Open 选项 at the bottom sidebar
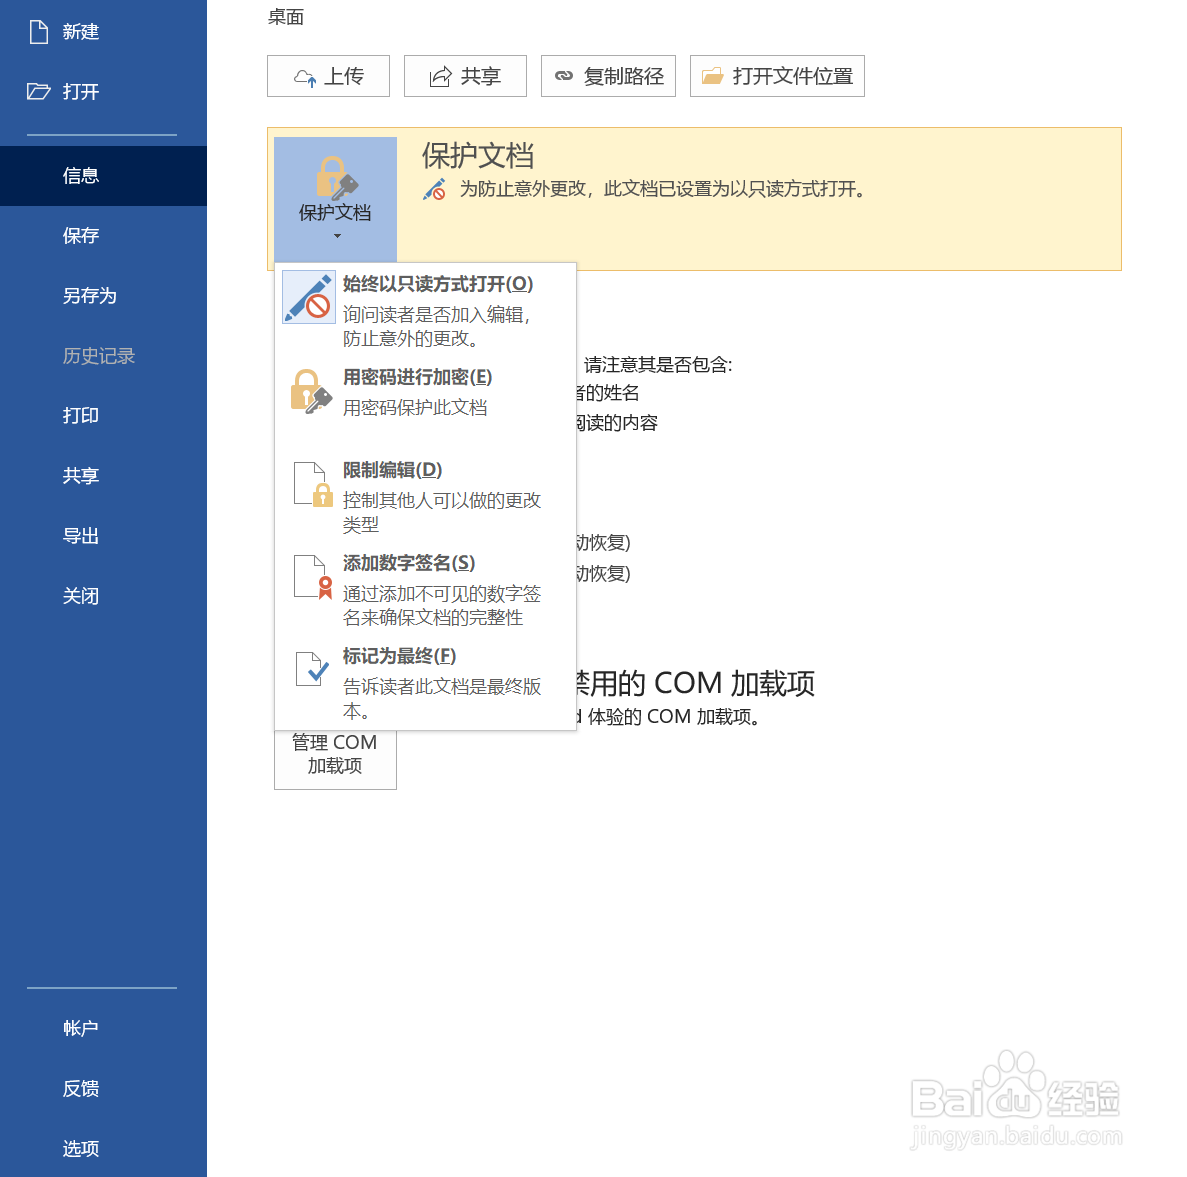Viewport: 1187px width, 1177px height. click(x=80, y=1148)
